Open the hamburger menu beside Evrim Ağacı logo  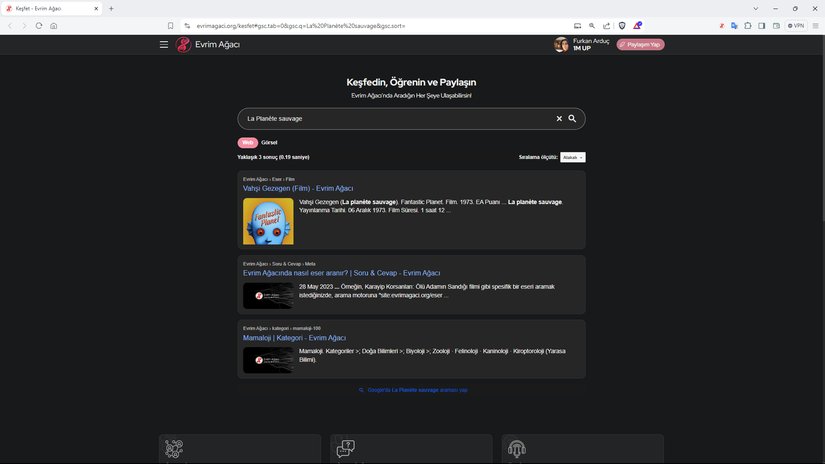point(164,45)
